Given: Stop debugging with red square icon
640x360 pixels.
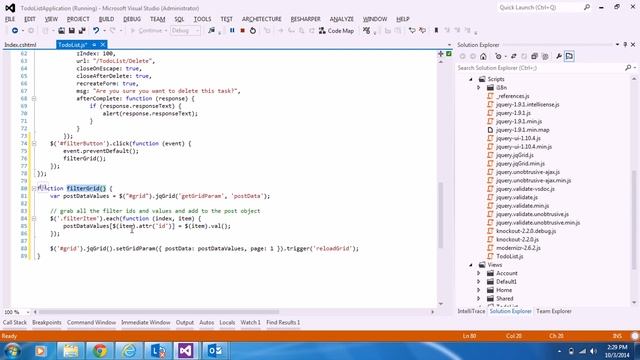Looking at the screenshot, I should click(x=242, y=31).
